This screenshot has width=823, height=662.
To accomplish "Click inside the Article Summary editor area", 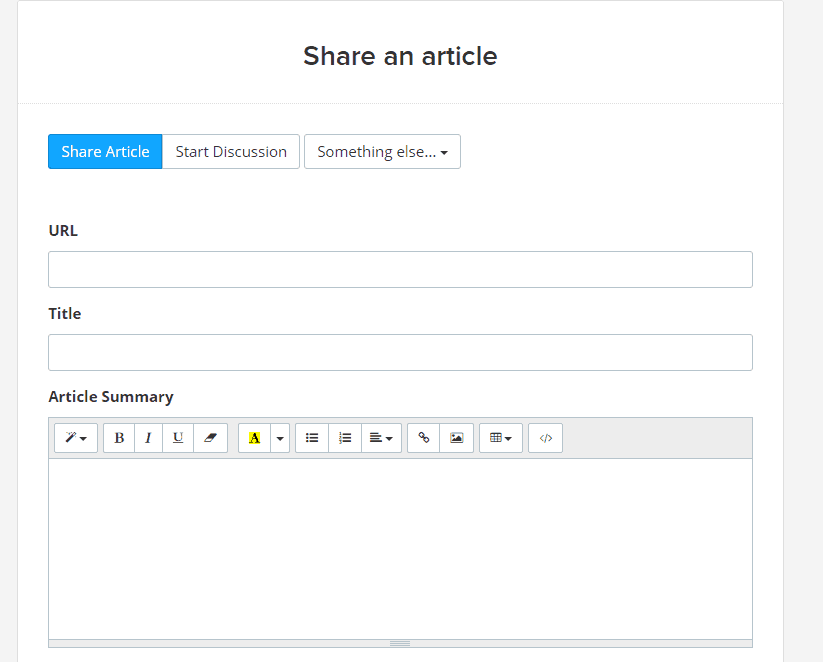I will pyautogui.click(x=400, y=549).
